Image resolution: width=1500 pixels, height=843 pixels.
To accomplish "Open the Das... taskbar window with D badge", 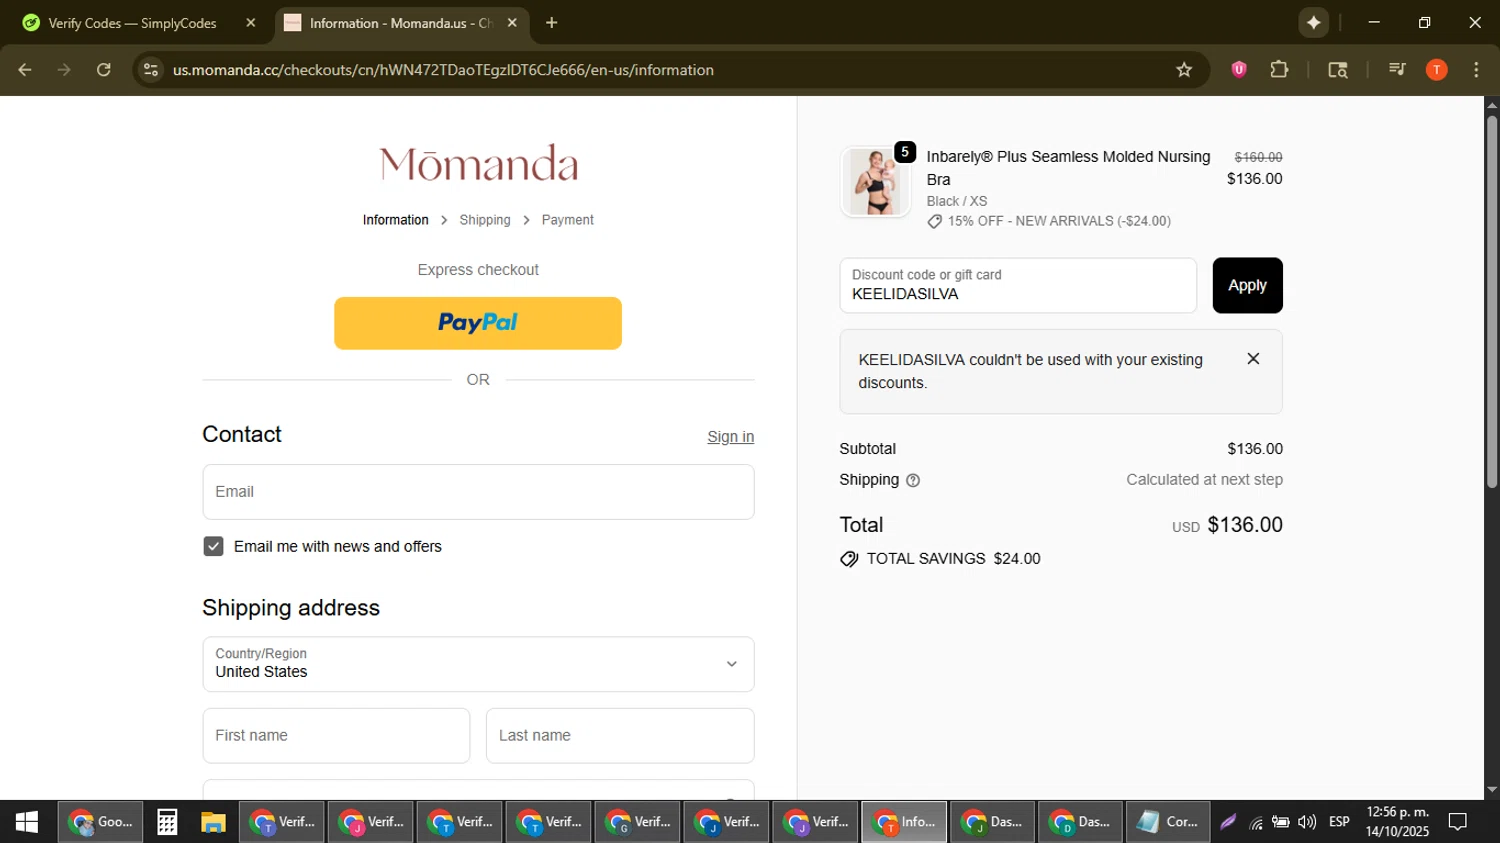I will [1079, 822].
